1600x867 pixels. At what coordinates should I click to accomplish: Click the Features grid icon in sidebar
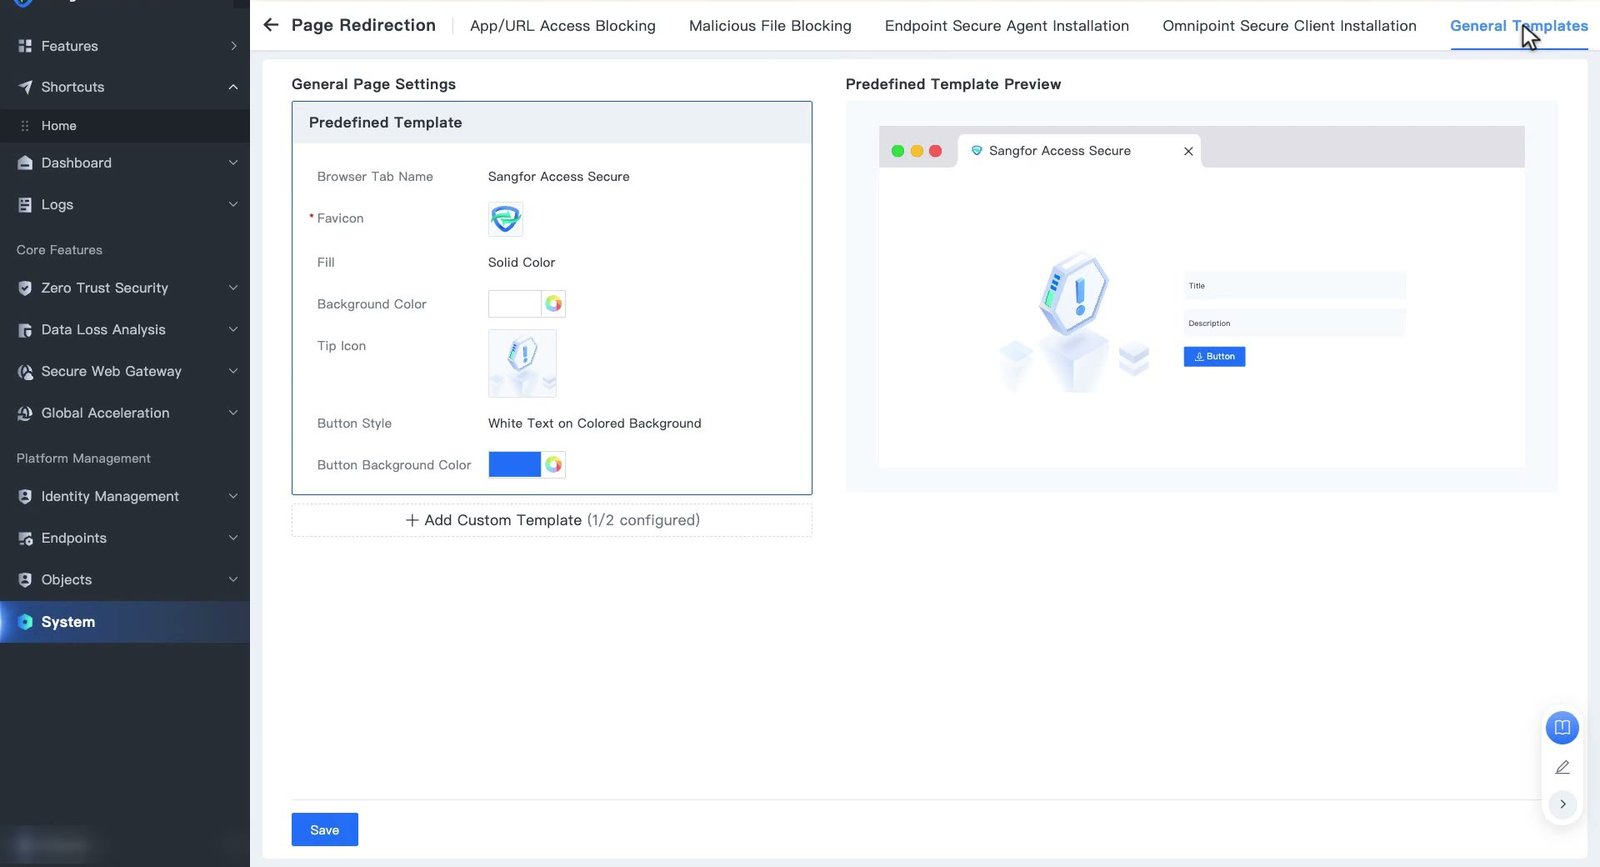click(25, 46)
